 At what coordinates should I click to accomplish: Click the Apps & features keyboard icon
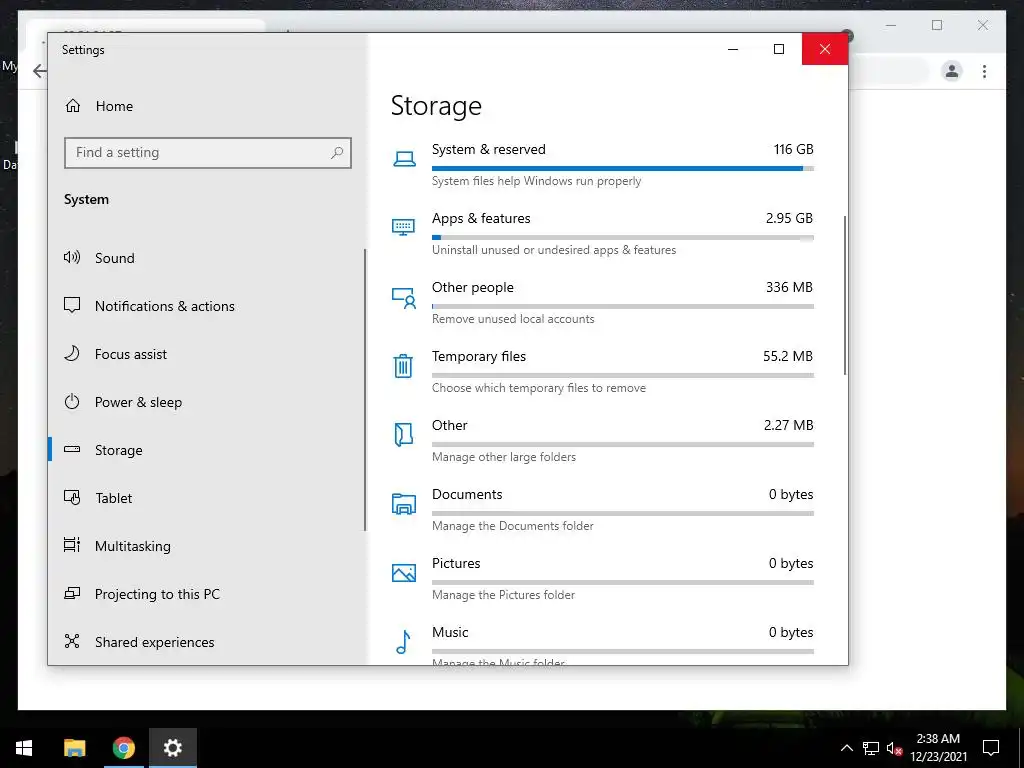coord(404,227)
